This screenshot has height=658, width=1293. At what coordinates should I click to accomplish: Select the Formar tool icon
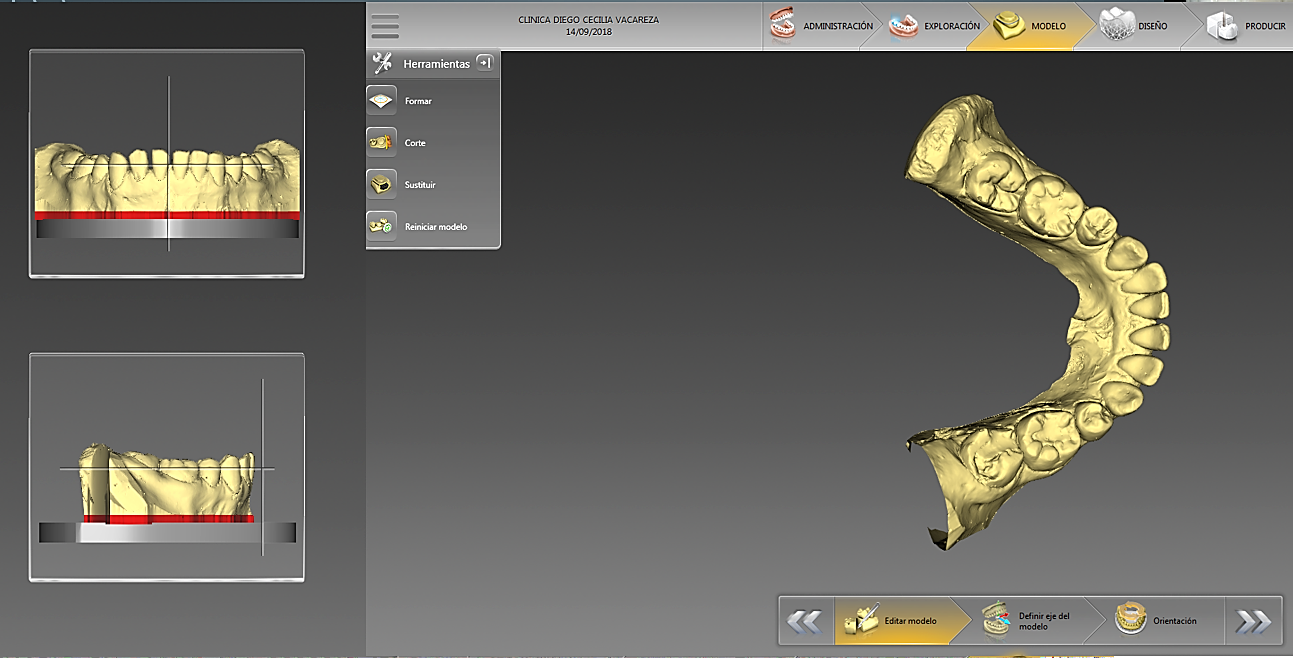click(381, 101)
